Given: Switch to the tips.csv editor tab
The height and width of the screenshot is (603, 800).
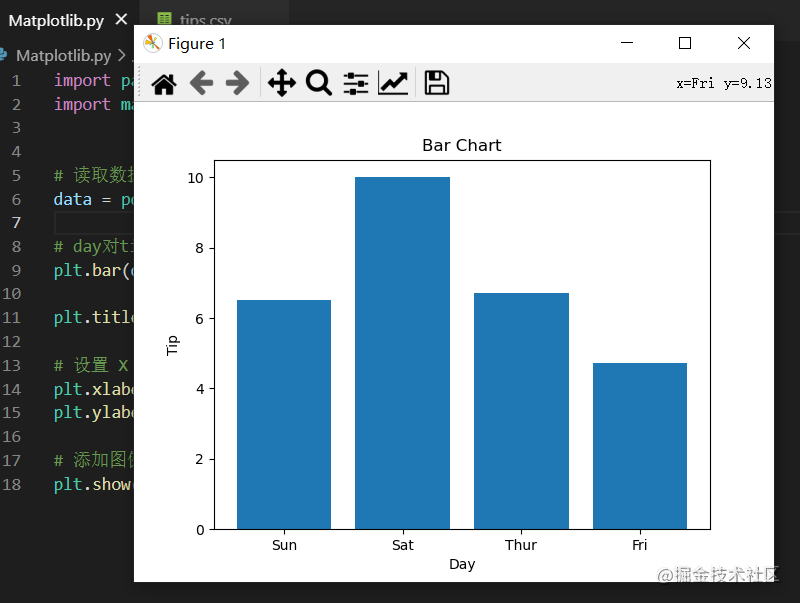Looking at the screenshot, I should coord(205,20).
